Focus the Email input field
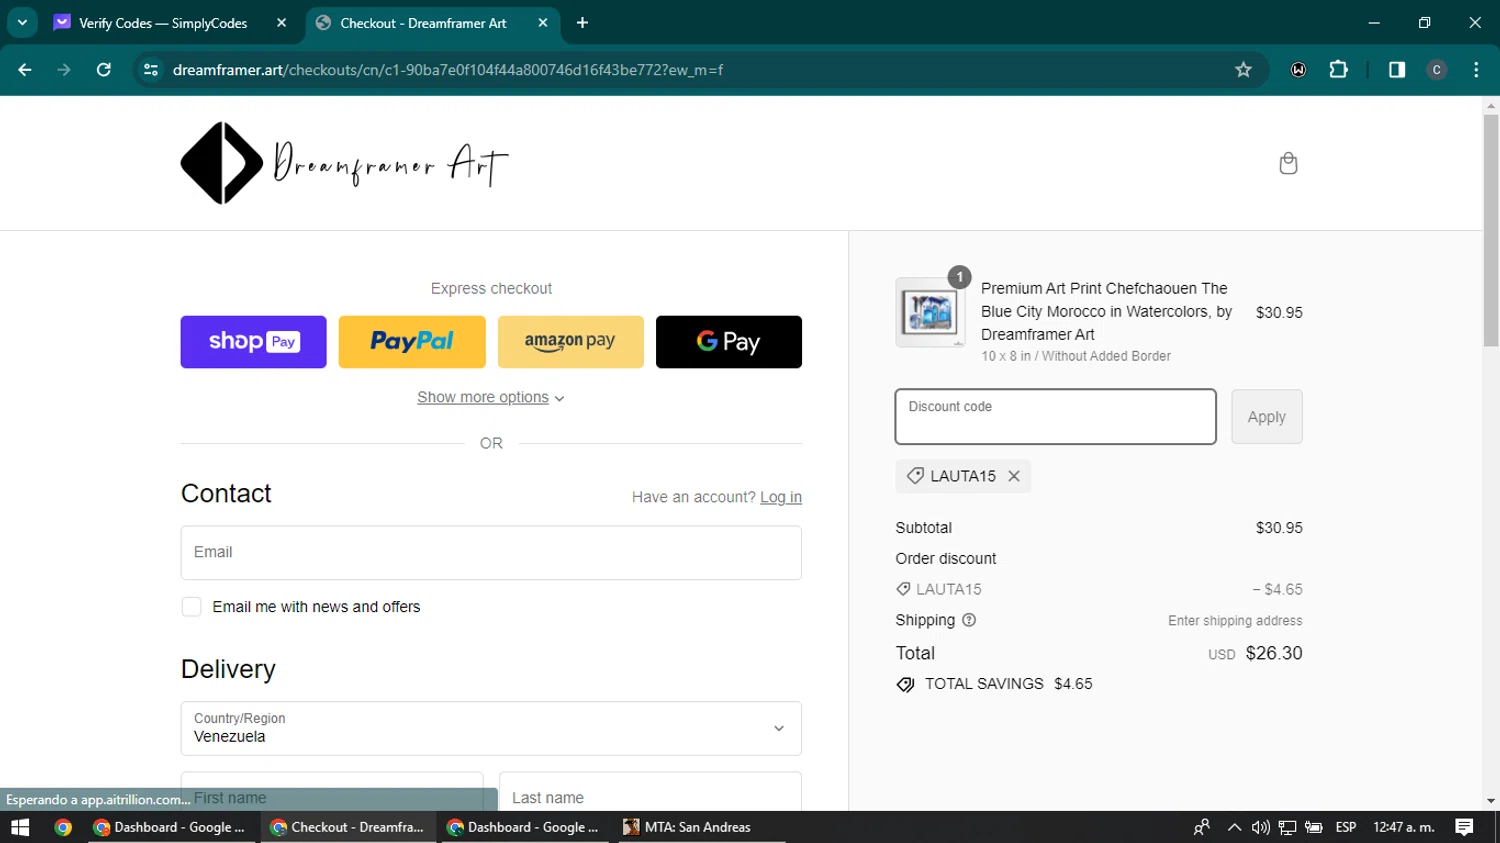The height and width of the screenshot is (843, 1500). [x=491, y=553]
